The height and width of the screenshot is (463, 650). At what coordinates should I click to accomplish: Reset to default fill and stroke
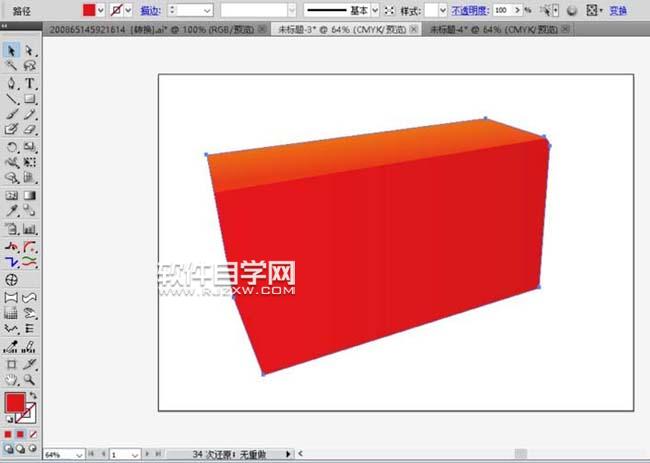tap(9, 419)
